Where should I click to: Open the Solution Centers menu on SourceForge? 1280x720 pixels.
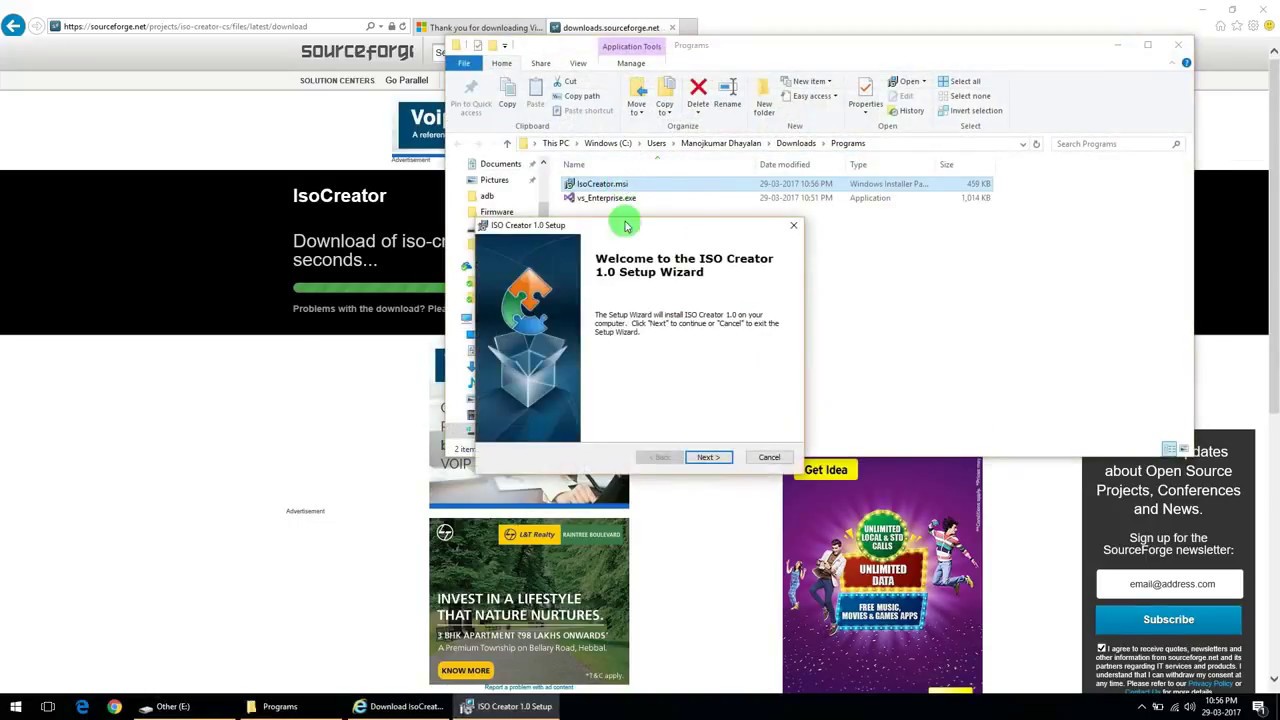coord(337,80)
